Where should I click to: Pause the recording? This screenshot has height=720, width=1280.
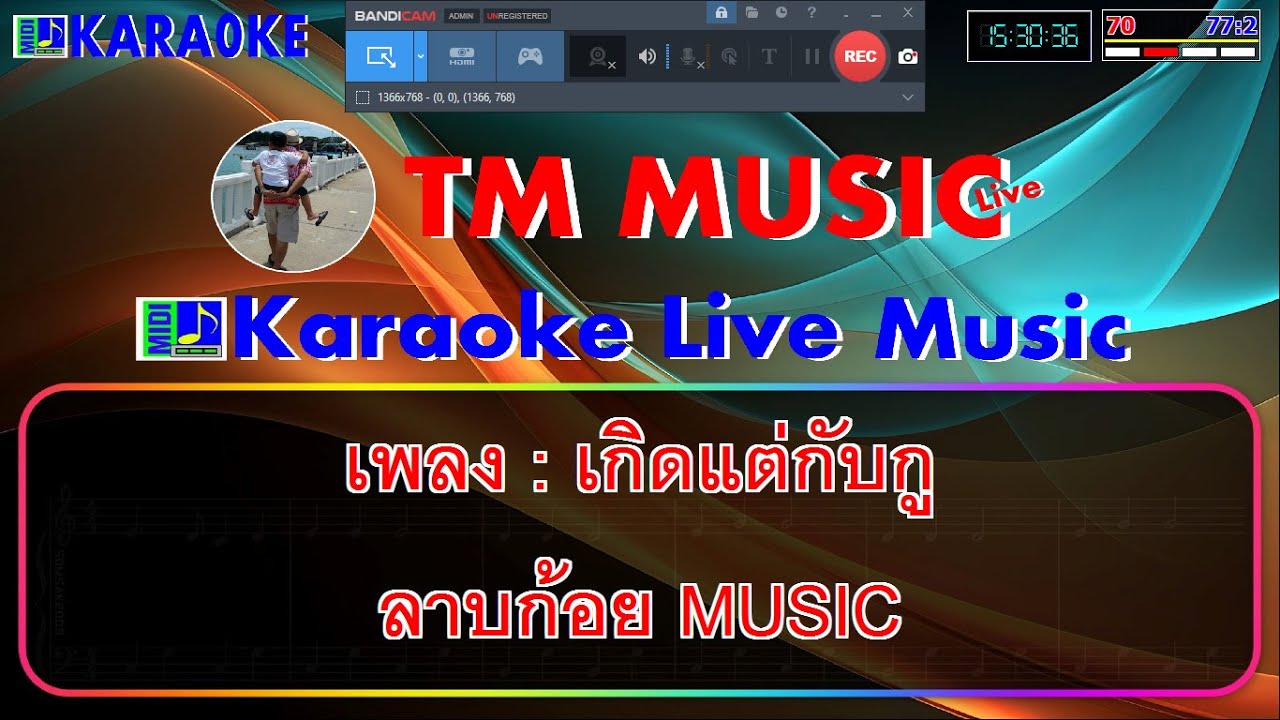pyautogui.click(x=812, y=57)
